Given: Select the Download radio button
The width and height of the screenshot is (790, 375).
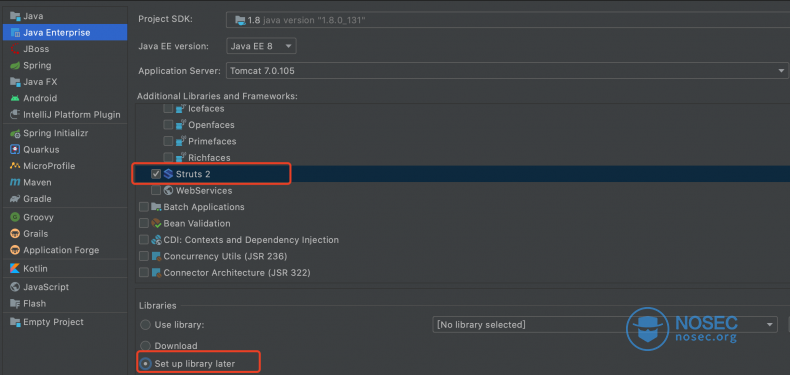Looking at the screenshot, I should pyautogui.click(x=146, y=346).
